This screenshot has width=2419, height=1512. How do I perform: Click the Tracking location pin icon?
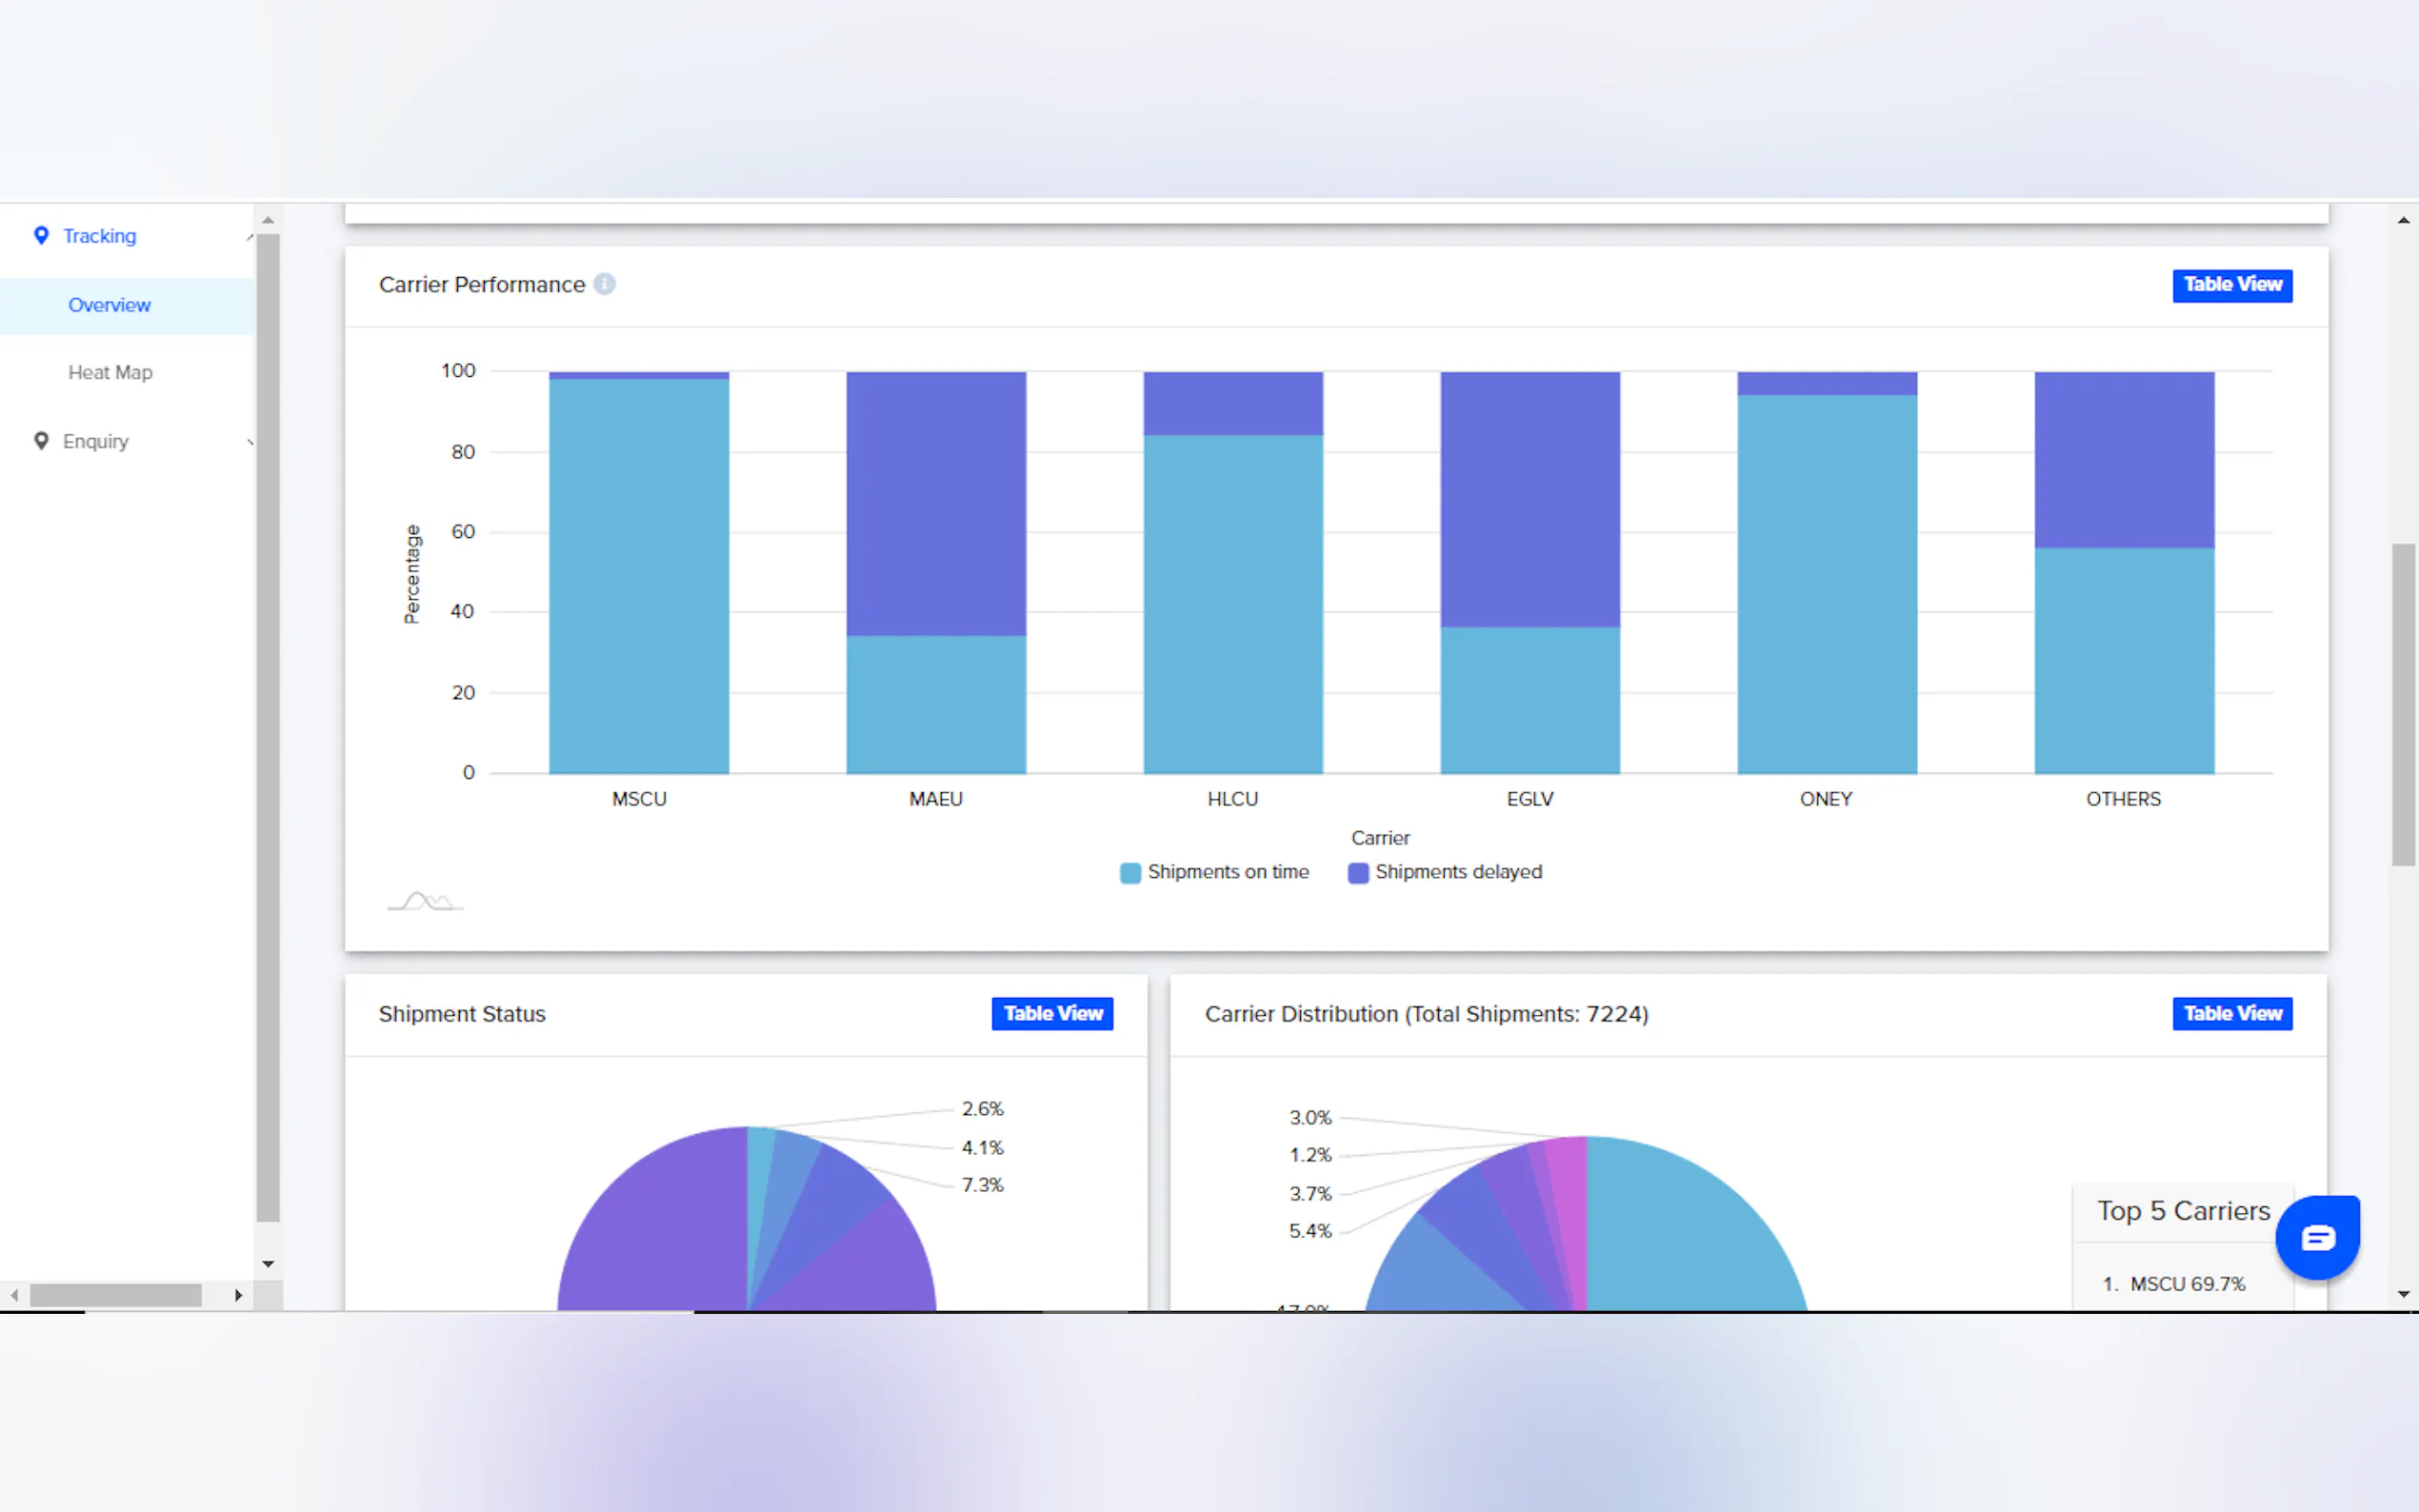[x=41, y=235]
